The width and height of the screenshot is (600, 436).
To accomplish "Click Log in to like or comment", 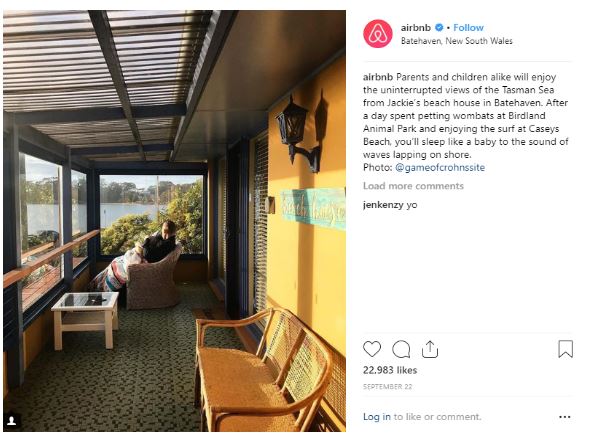I will point(377,416).
